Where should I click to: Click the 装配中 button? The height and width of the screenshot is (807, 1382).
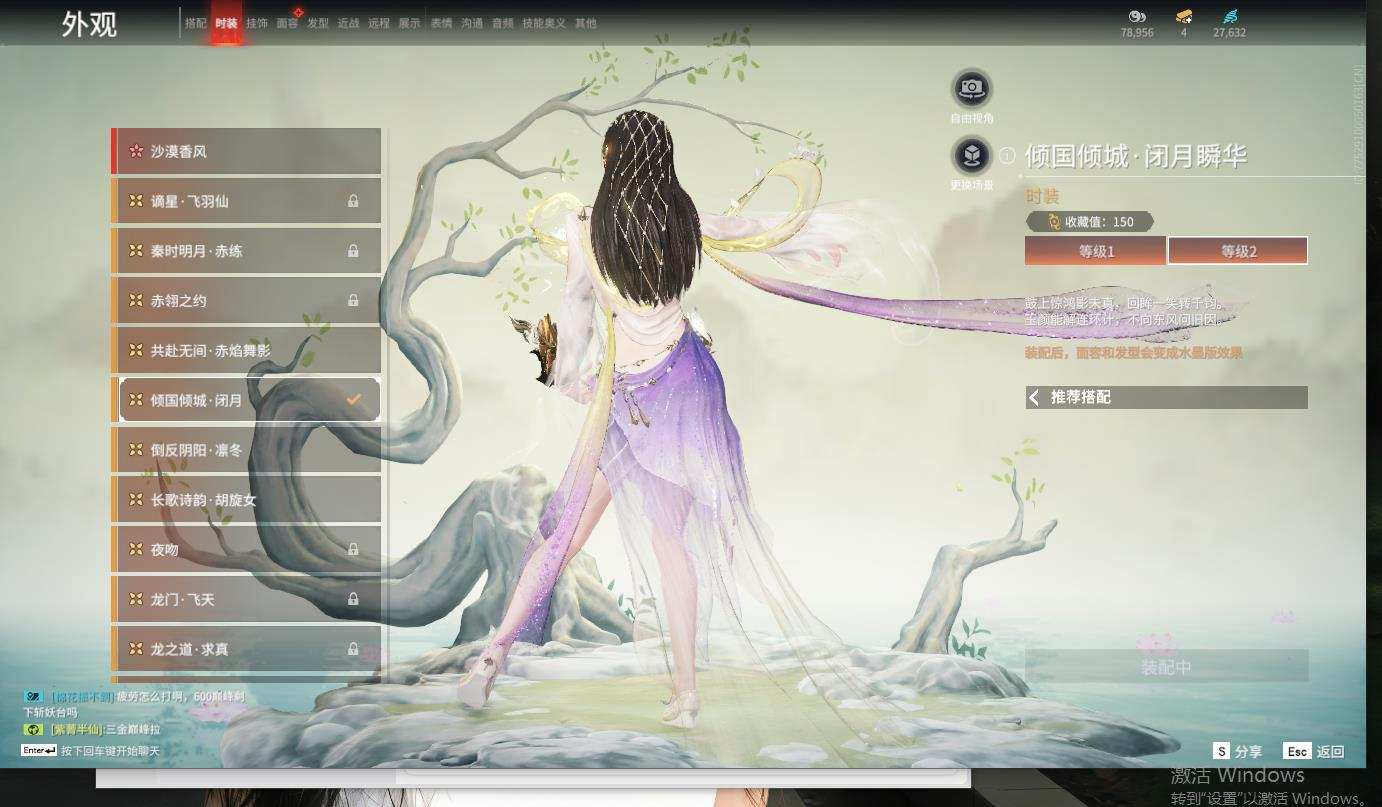tap(1166, 666)
